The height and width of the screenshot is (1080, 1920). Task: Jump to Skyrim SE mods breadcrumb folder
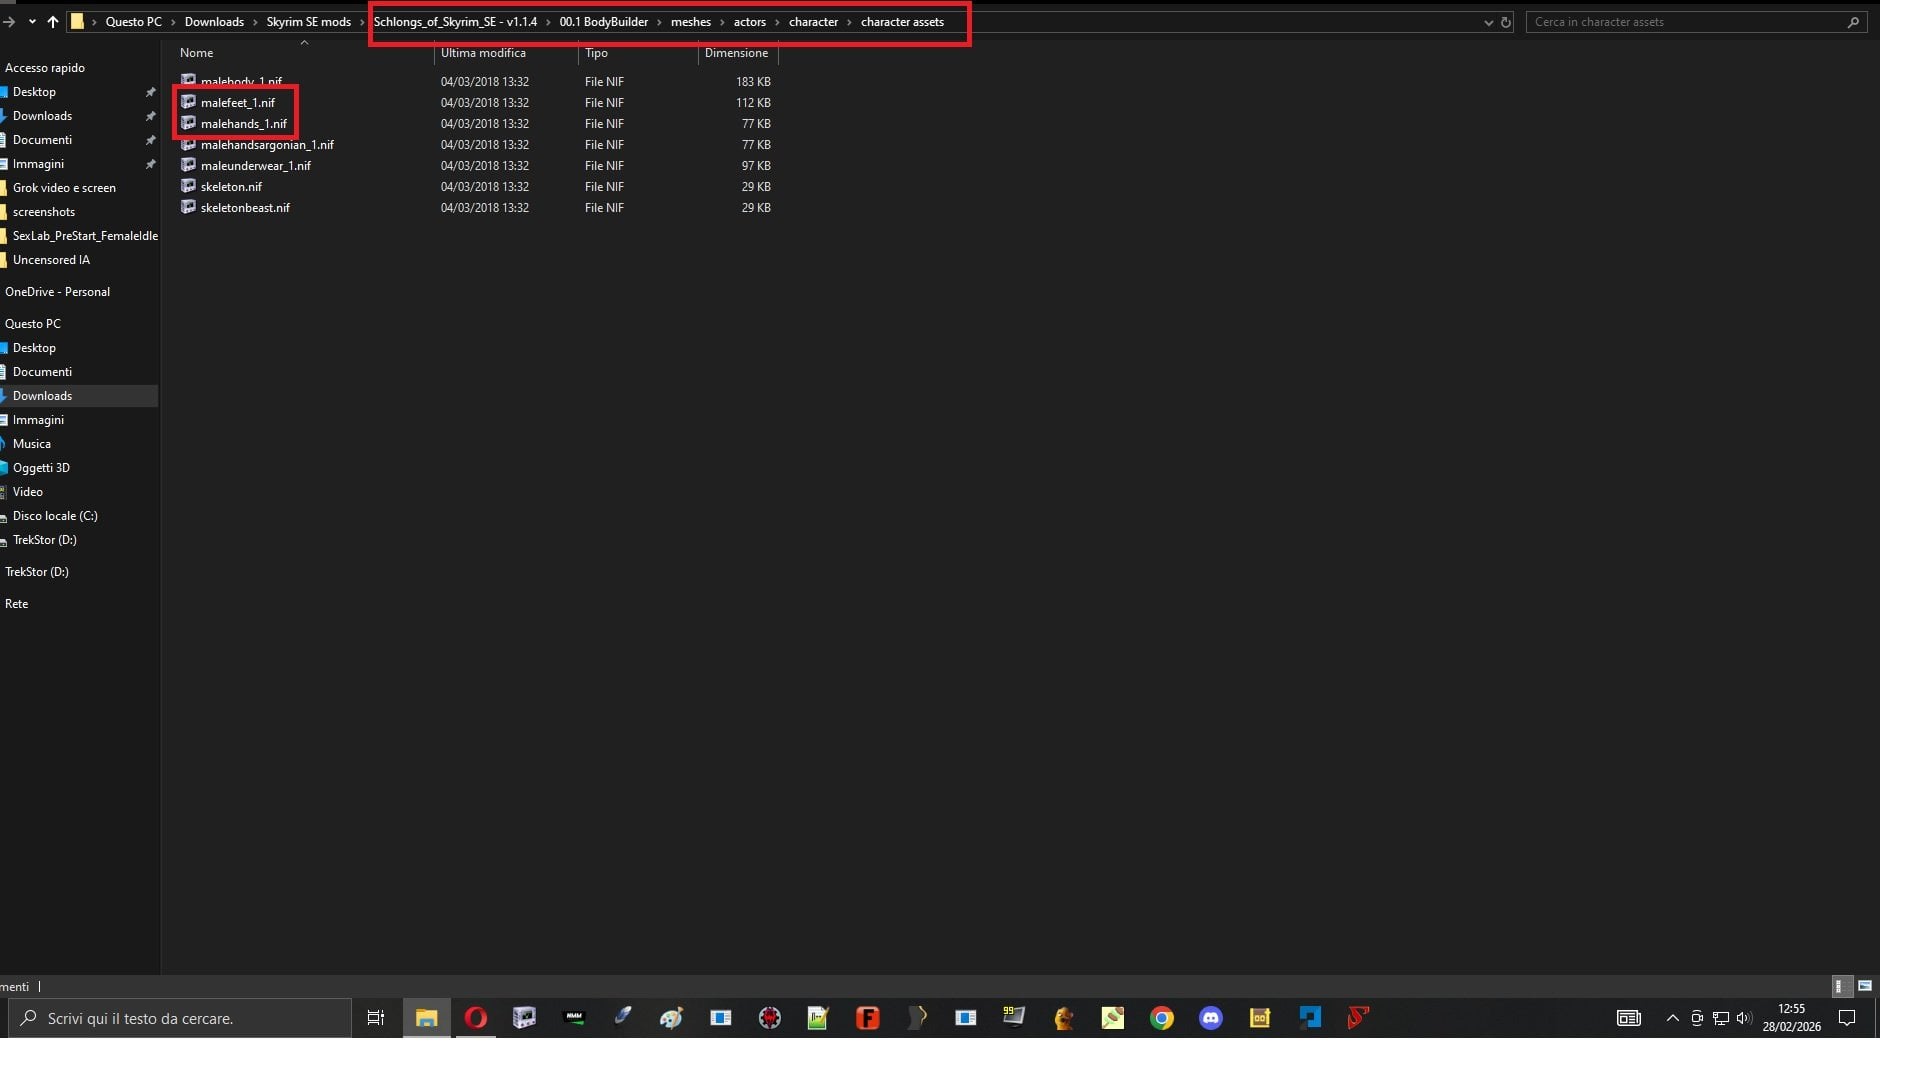pos(308,22)
